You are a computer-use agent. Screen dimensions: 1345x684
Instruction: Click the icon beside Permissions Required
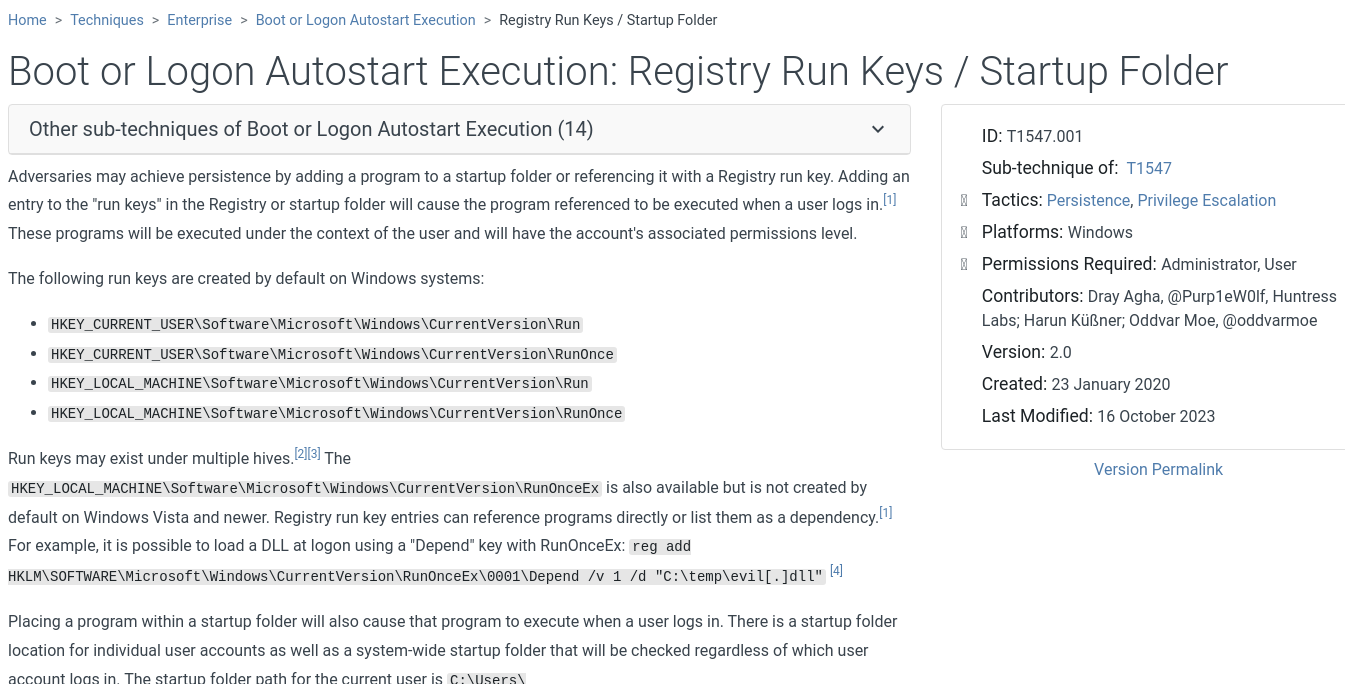(x=964, y=264)
